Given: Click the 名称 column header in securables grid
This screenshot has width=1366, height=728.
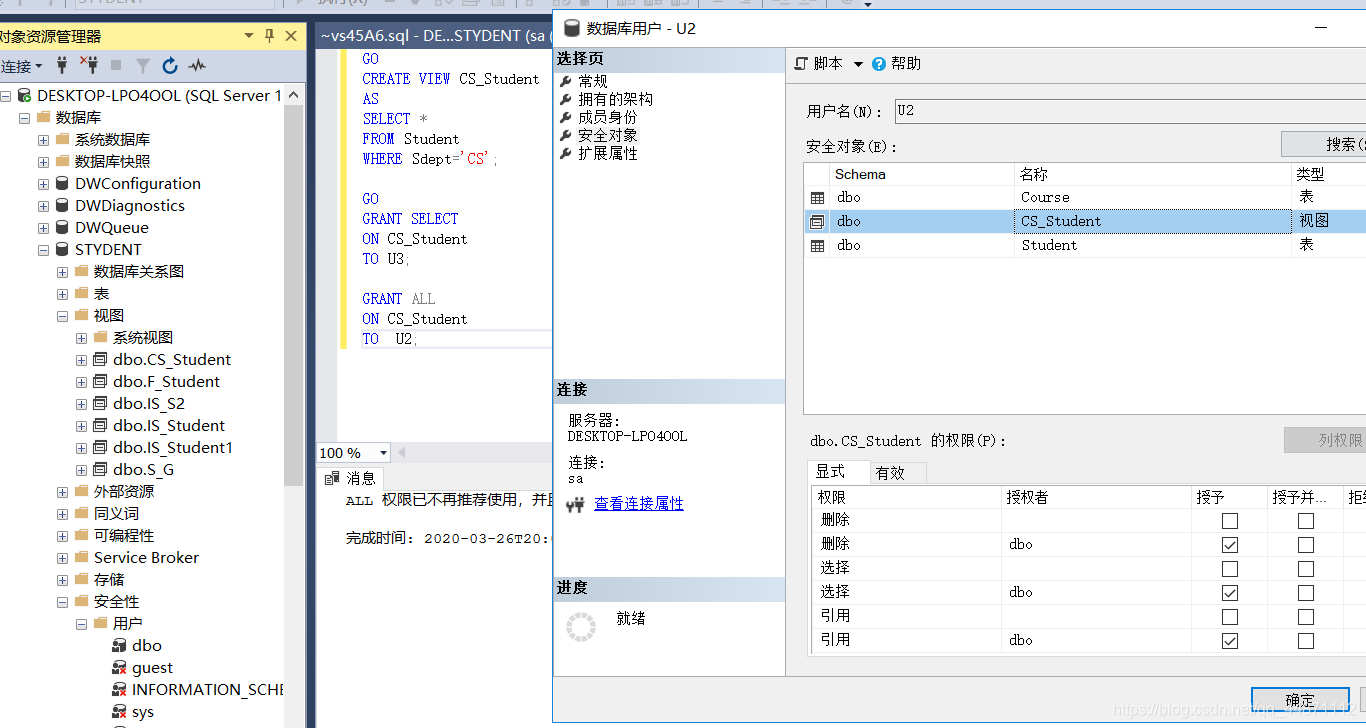Looking at the screenshot, I should 1153,174.
